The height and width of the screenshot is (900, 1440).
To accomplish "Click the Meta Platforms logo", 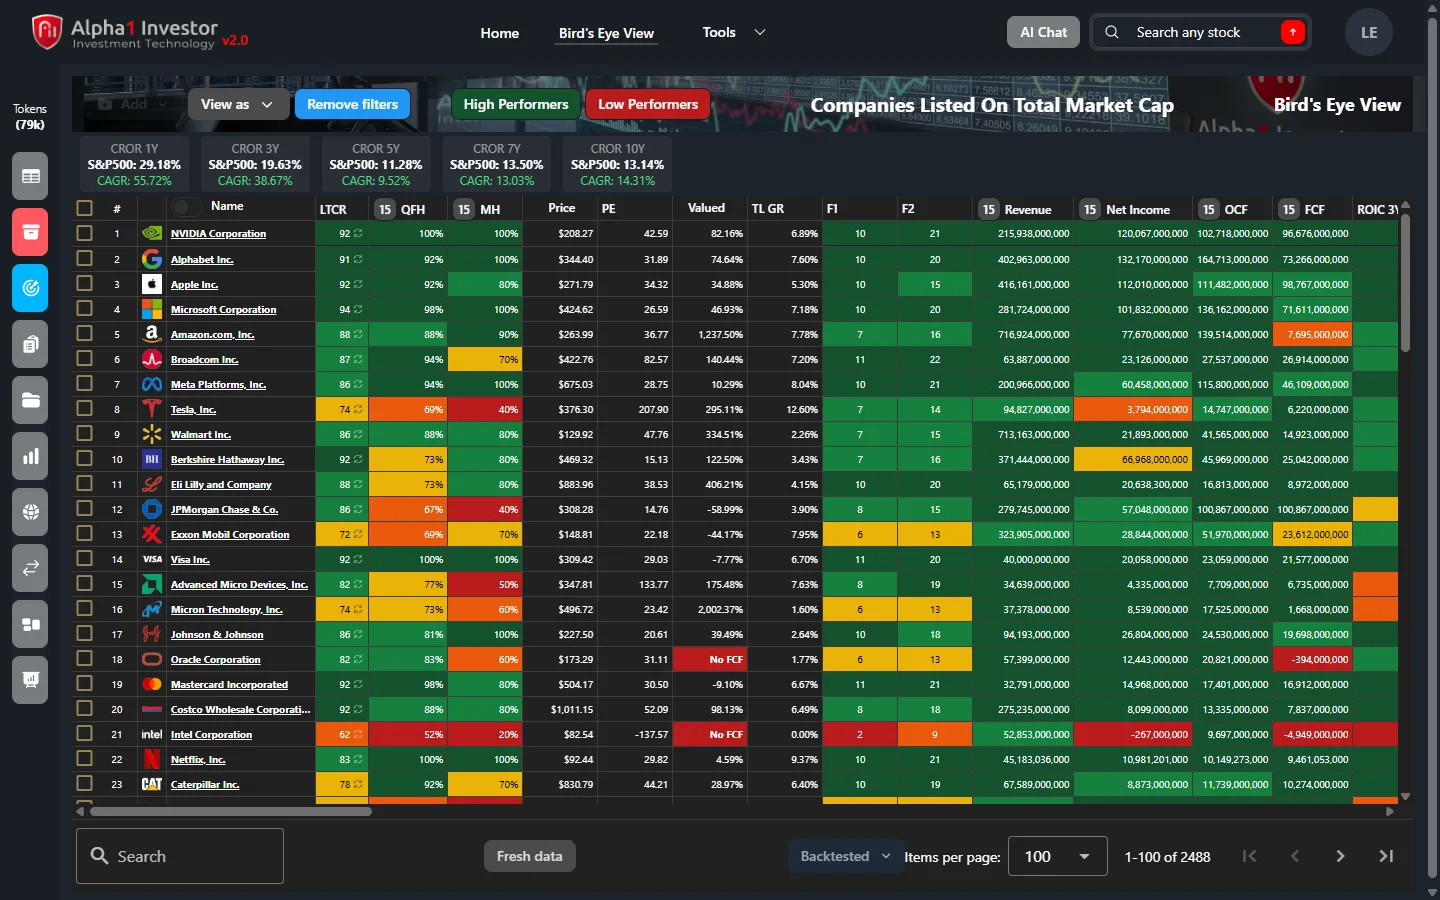I will point(152,384).
